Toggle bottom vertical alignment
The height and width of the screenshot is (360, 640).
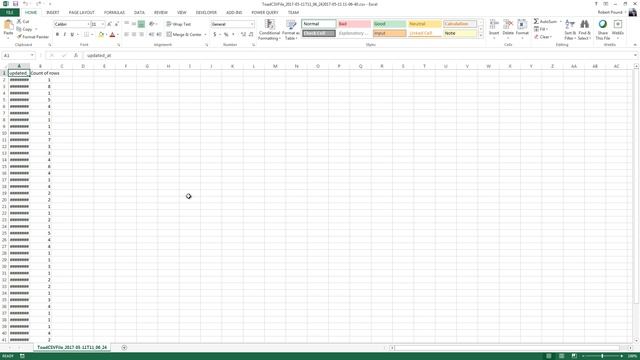141,24
